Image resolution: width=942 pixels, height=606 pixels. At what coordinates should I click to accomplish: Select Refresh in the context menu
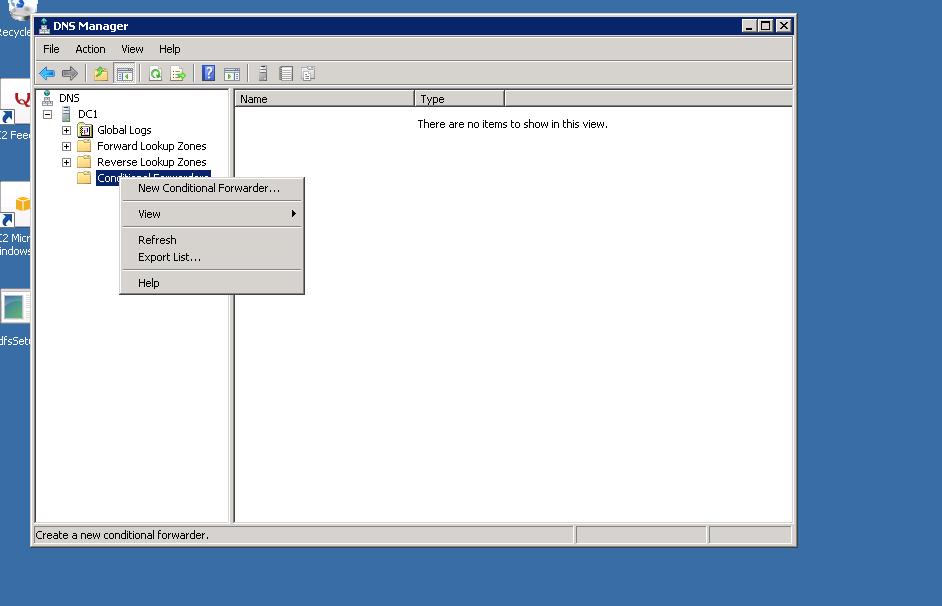click(x=212, y=240)
